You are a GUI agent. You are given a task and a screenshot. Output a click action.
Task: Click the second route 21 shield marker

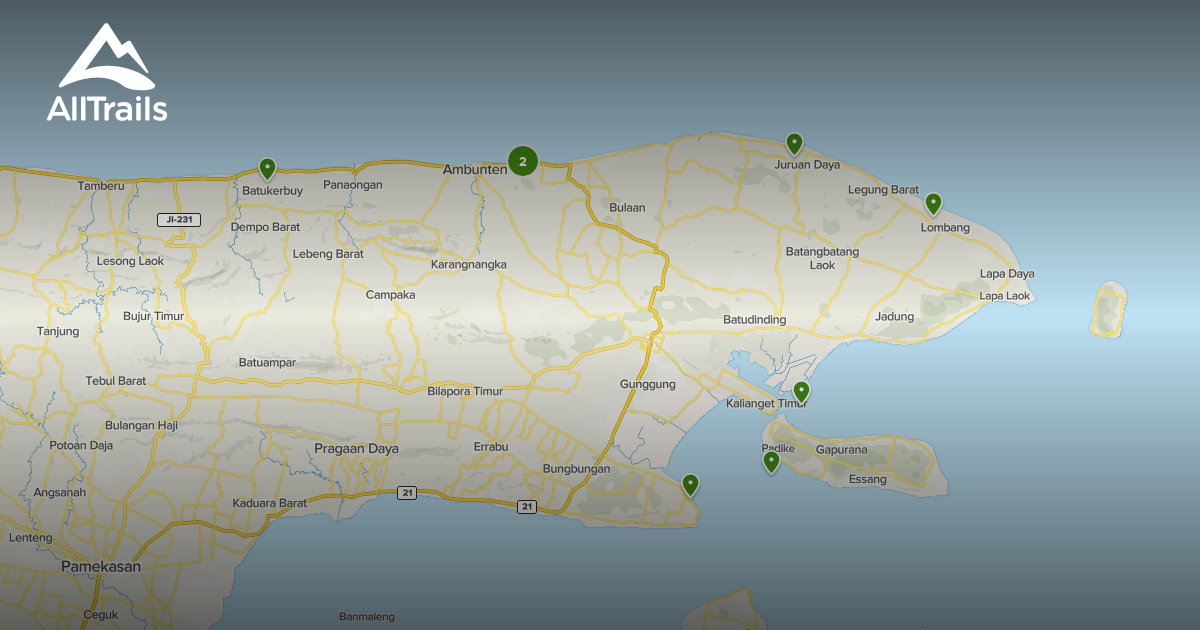528,506
